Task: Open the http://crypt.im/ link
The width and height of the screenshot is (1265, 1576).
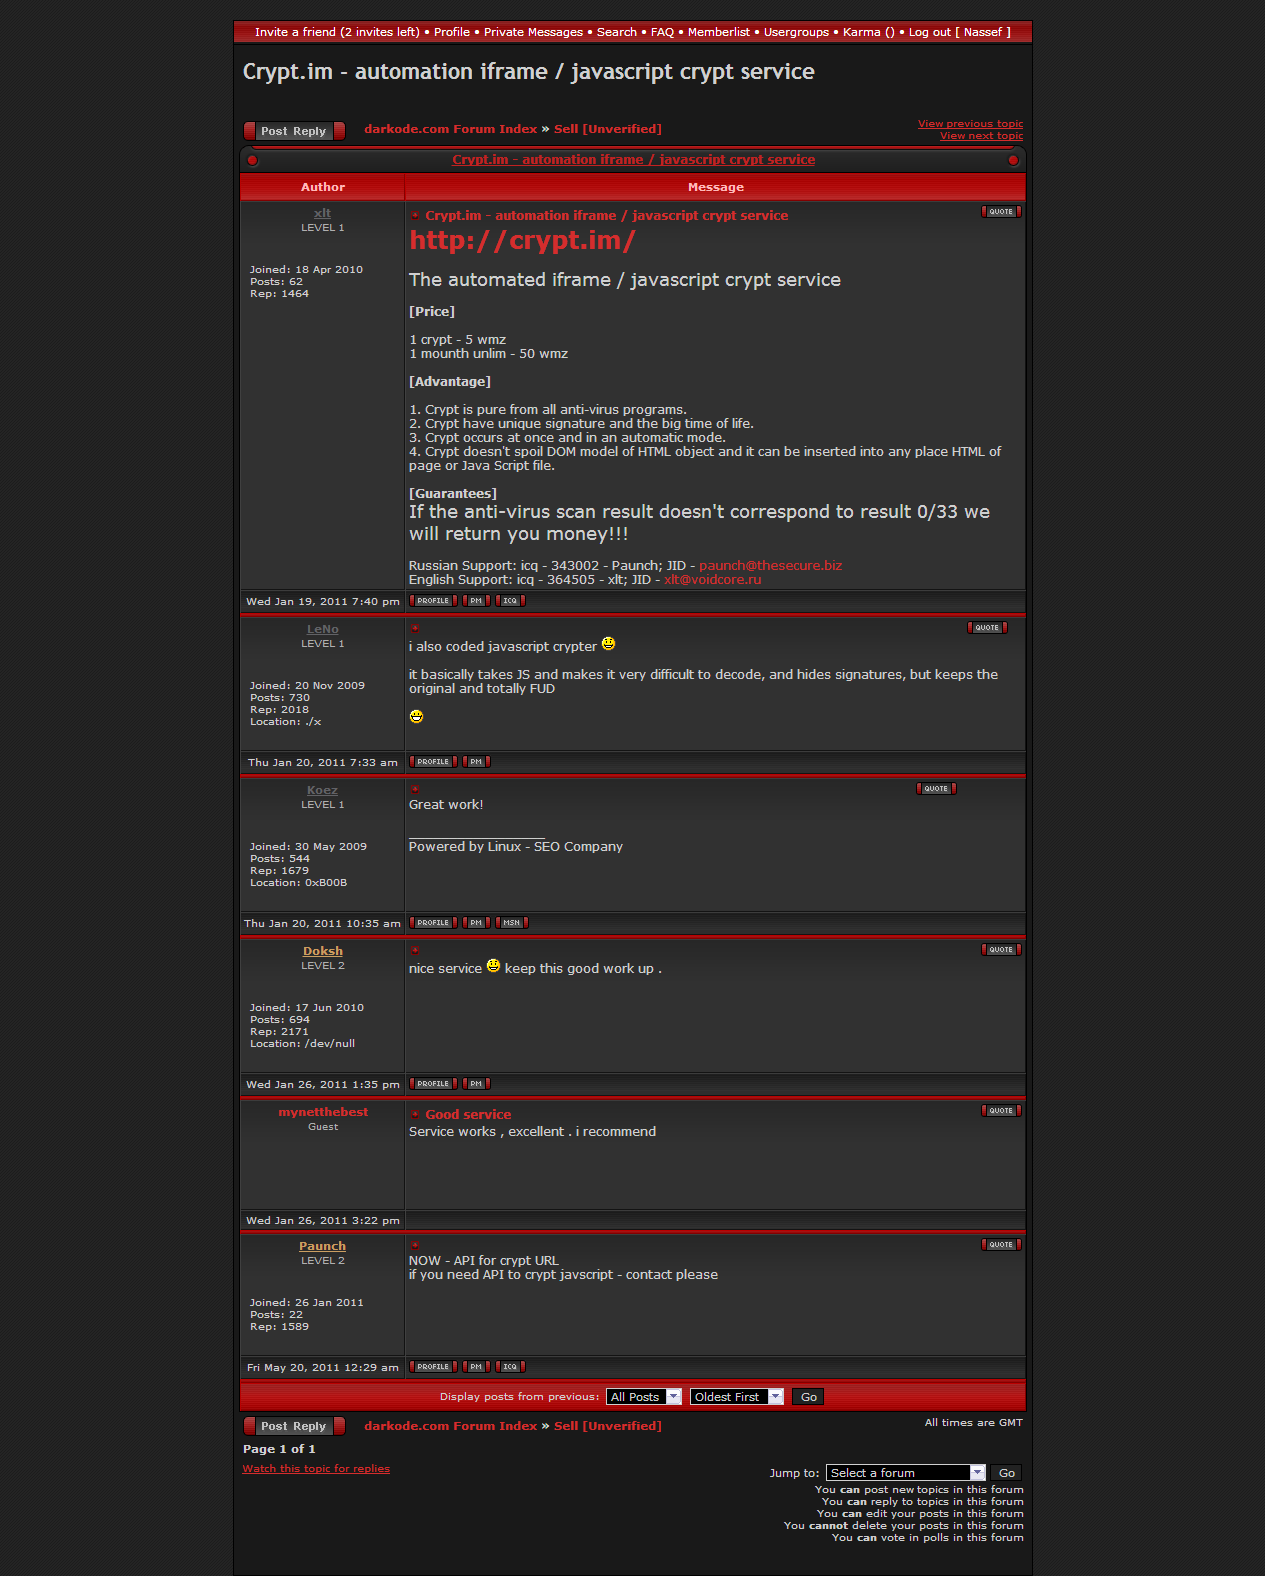Action: (522, 241)
